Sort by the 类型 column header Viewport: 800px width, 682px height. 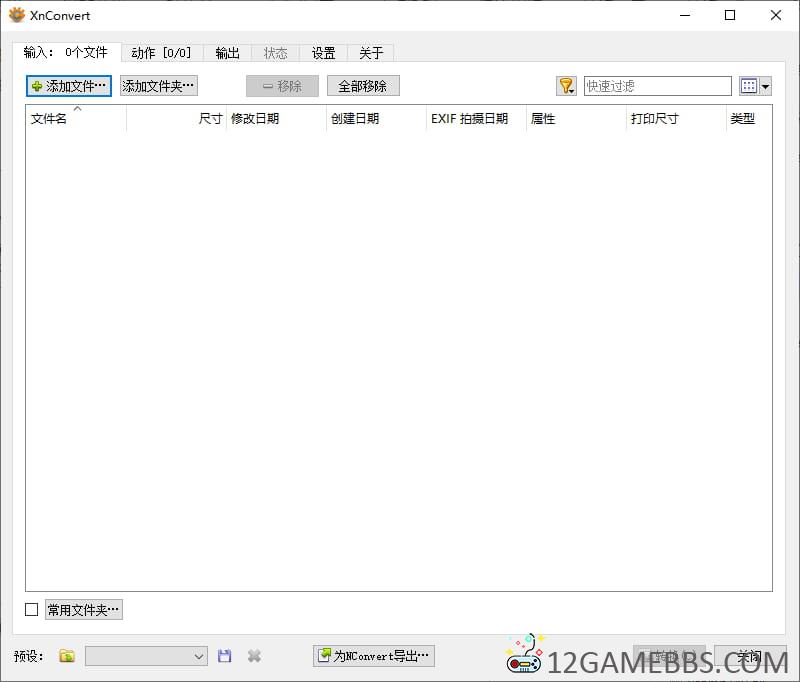pyautogui.click(x=749, y=118)
